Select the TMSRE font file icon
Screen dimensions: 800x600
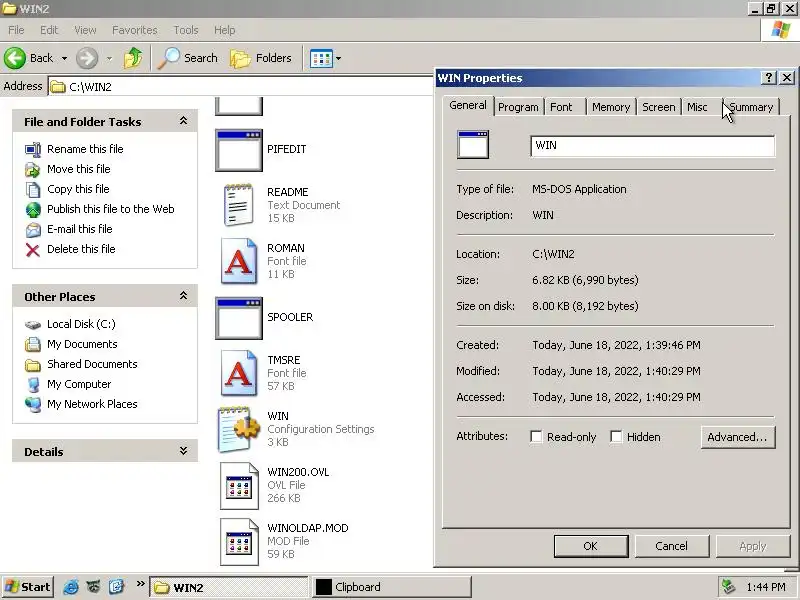[239, 373]
